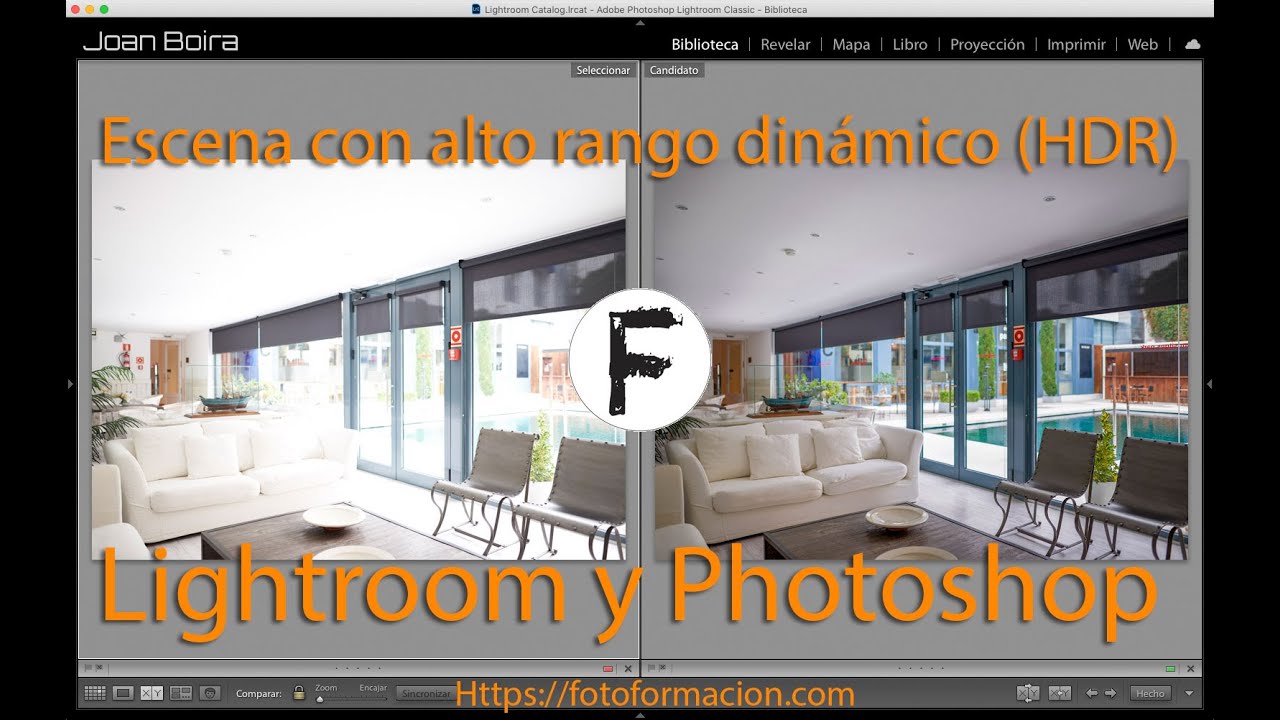Open the Biblioteca module
This screenshot has height=720, width=1280.
(x=705, y=44)
